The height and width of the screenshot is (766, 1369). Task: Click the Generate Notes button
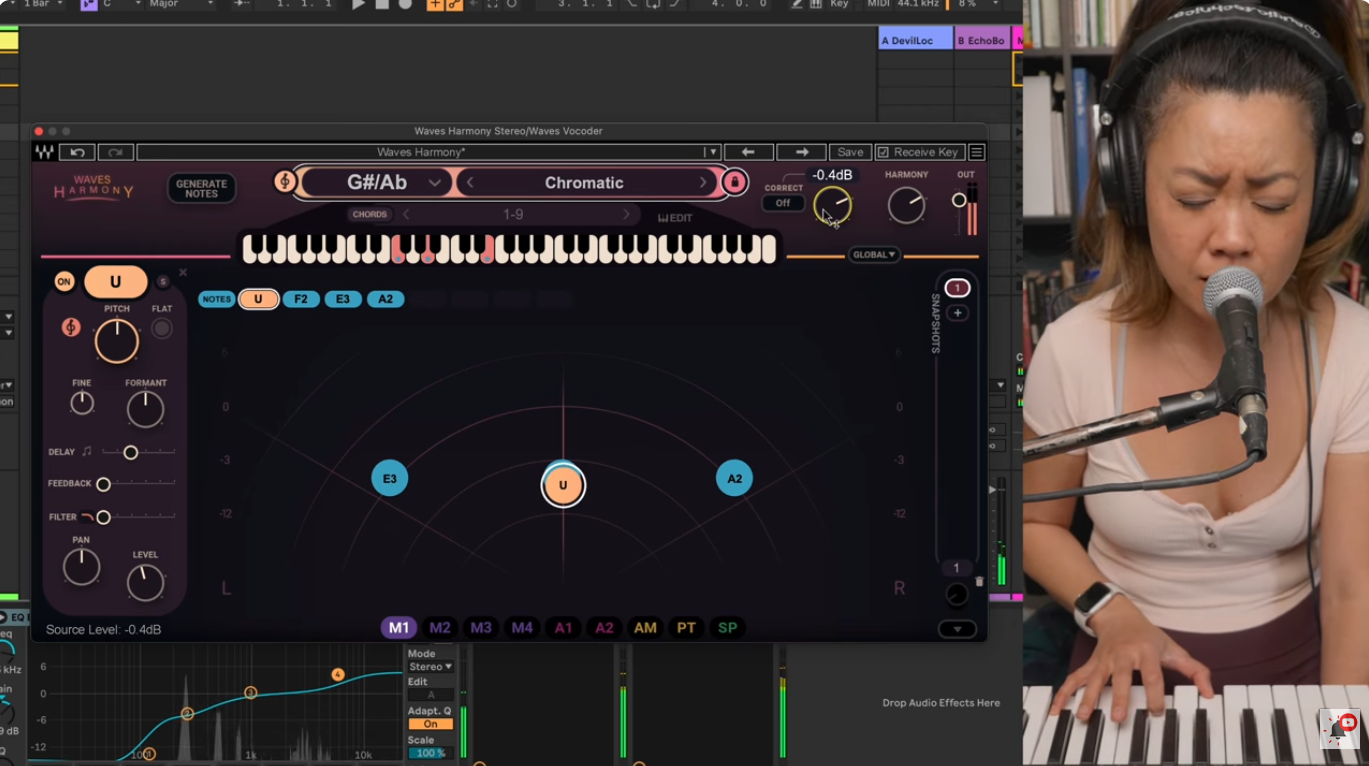(201, 190)
